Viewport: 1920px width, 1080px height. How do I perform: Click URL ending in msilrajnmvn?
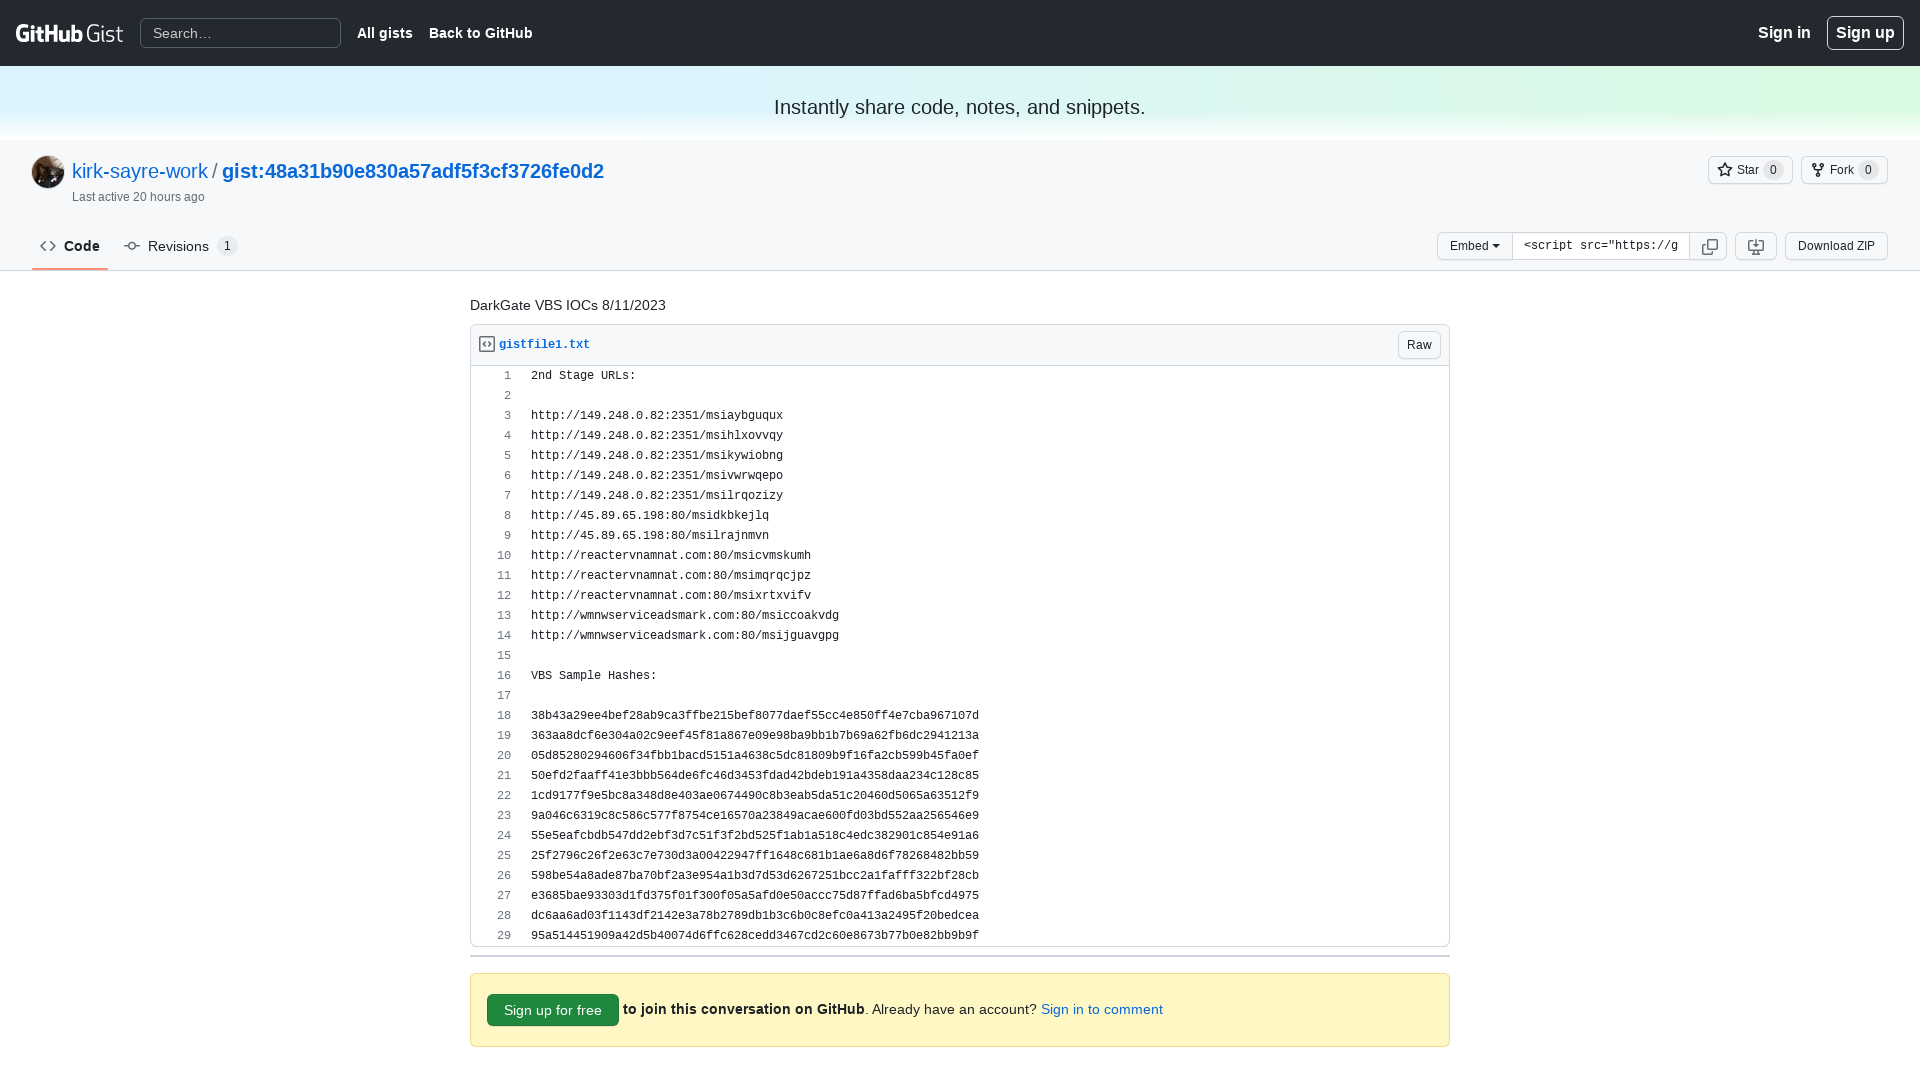coord(650,536)
